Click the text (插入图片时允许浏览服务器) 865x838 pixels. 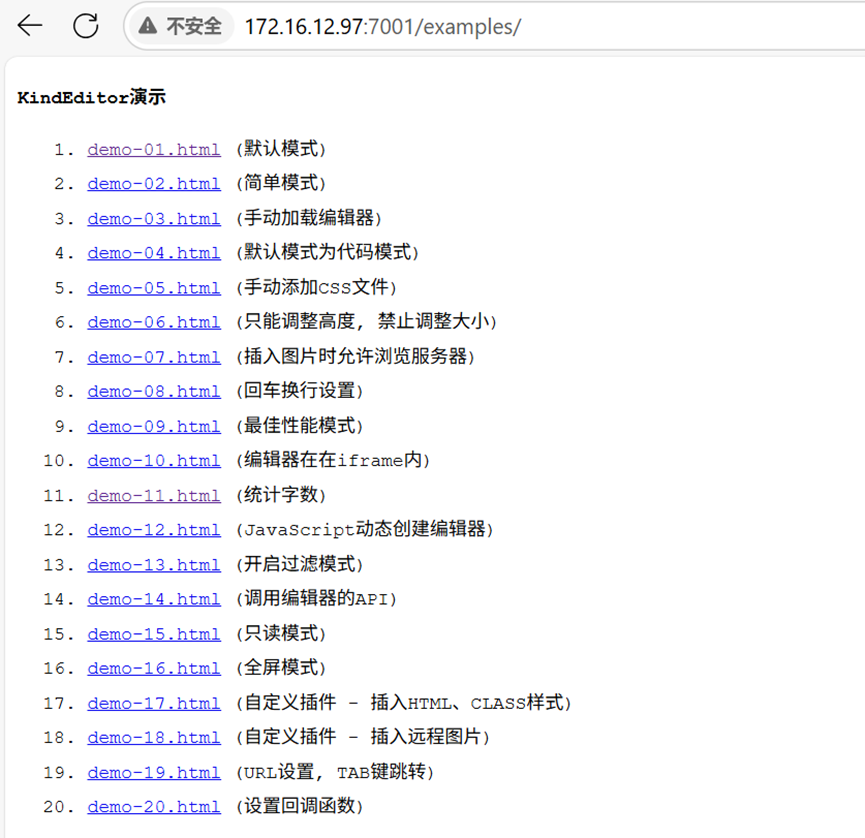355,357
